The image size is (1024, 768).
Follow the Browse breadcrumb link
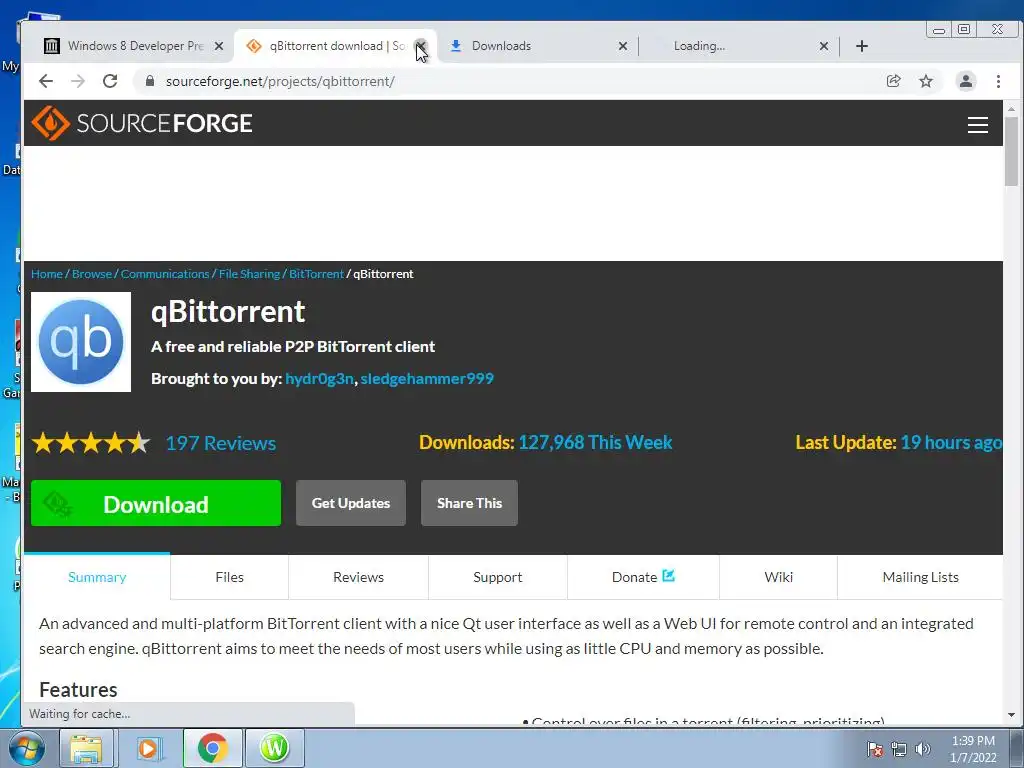91,274
